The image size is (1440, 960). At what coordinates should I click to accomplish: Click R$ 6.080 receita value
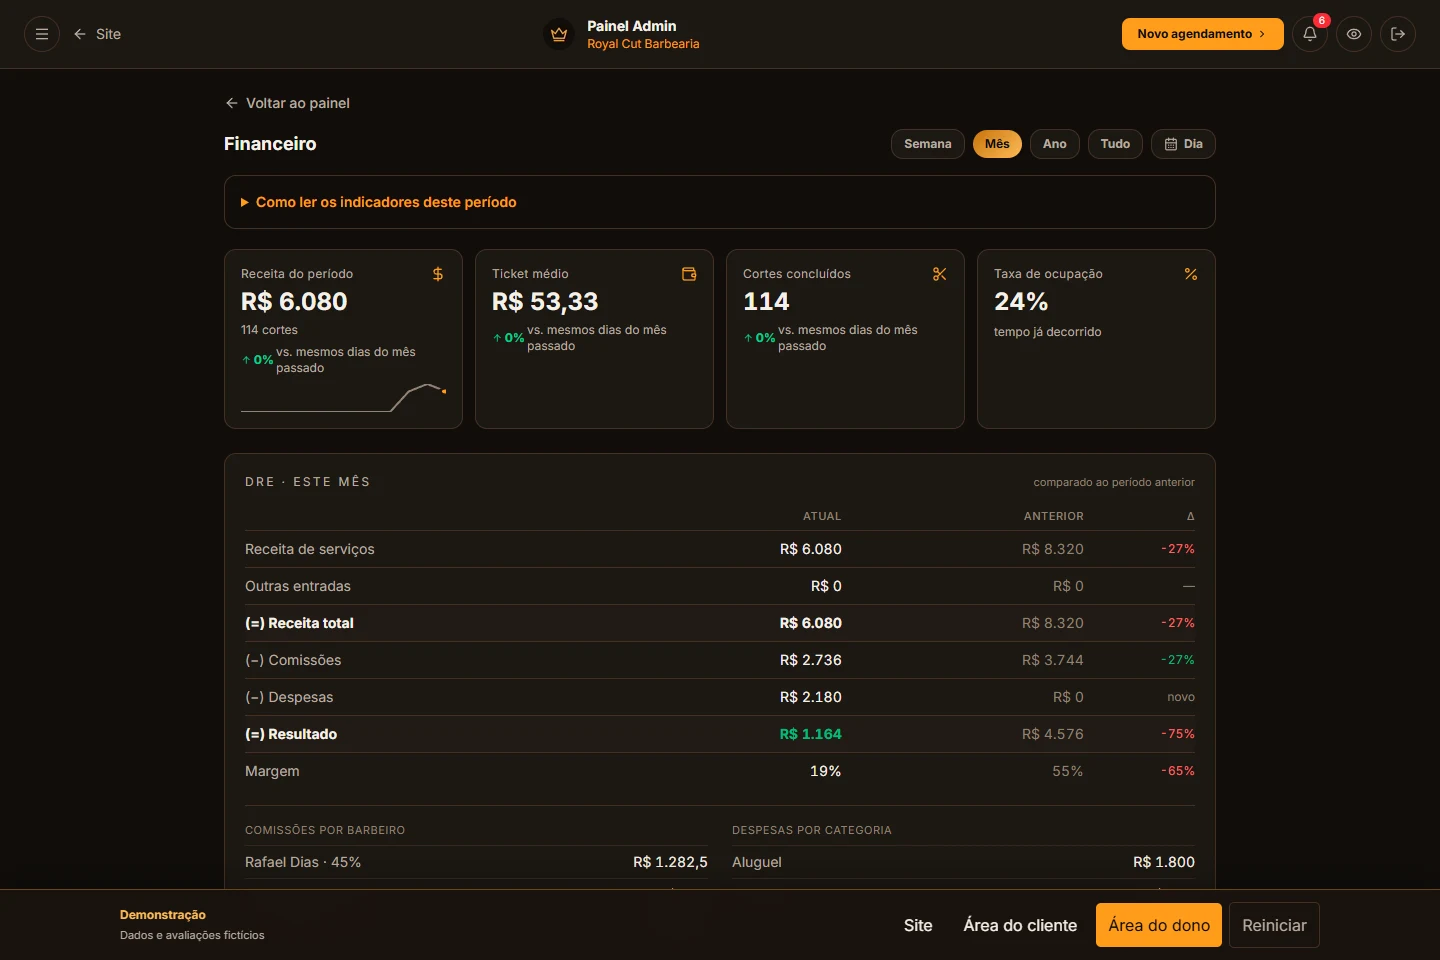[x=294, y=302]
